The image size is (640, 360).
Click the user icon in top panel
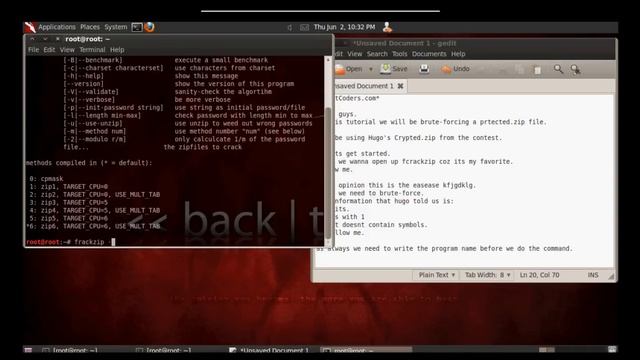387,27
